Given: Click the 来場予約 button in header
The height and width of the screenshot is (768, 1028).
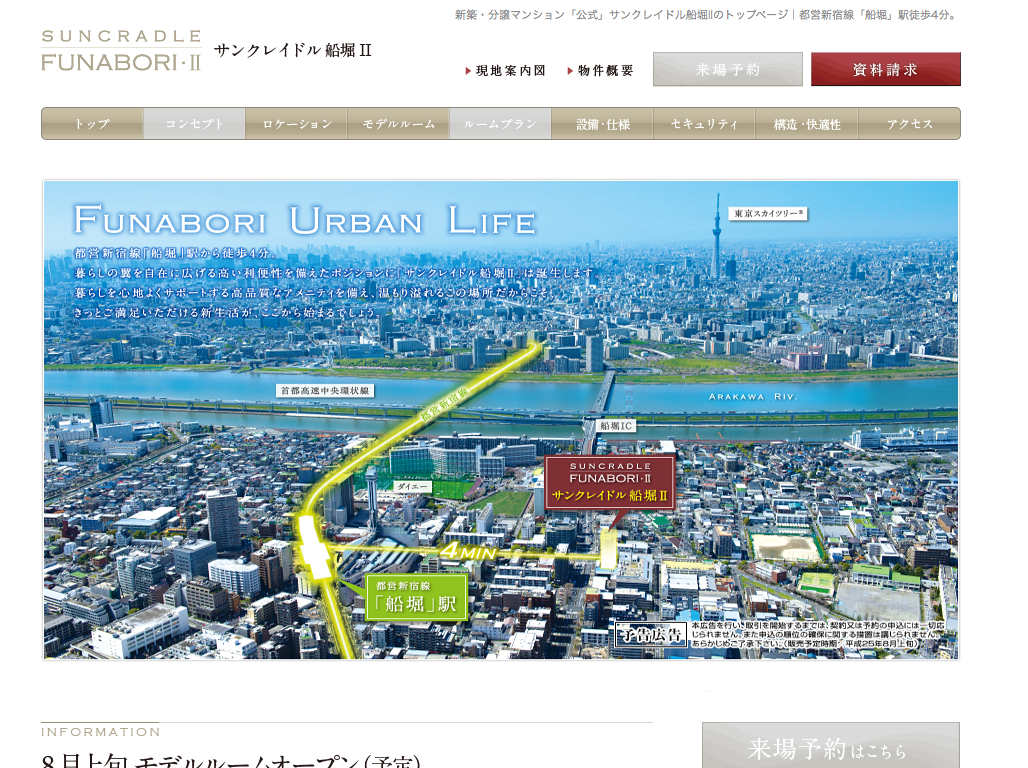Looking at the screenshot, I should tap(727, 70).
